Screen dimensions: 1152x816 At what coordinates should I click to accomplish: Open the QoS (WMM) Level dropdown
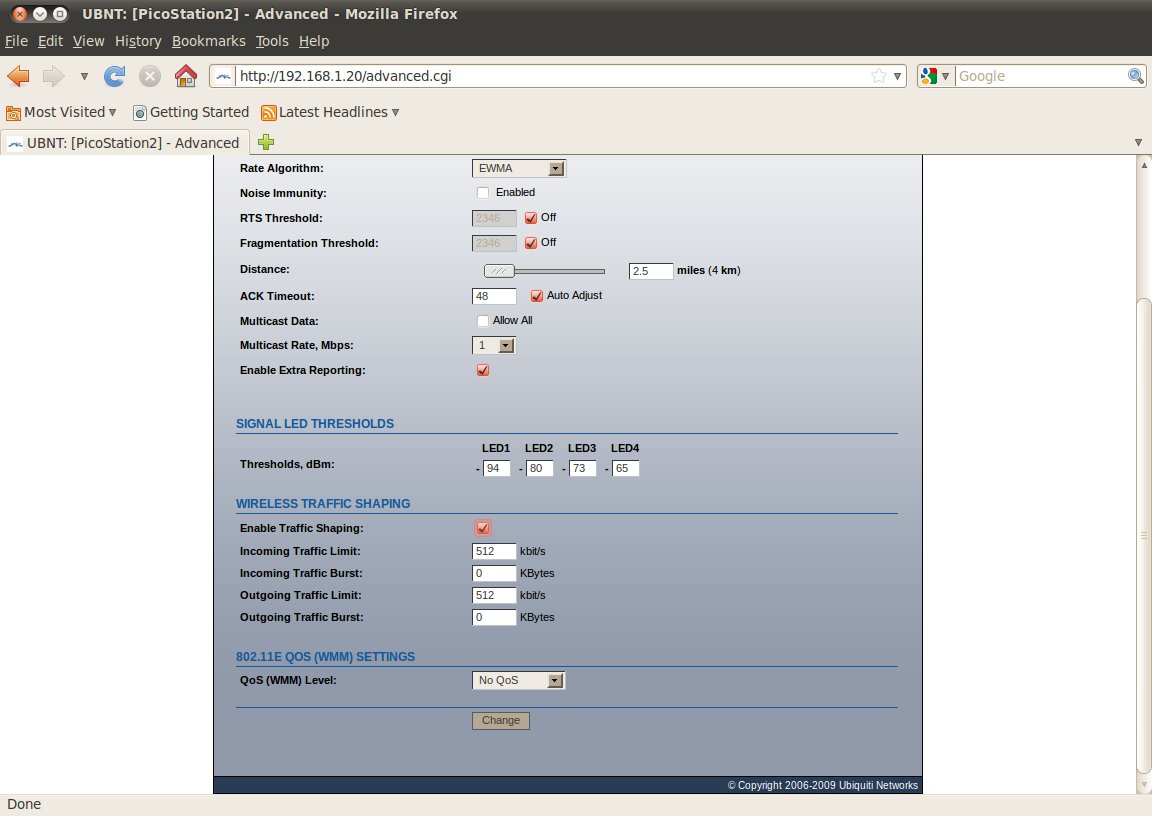tap(518, 680)
